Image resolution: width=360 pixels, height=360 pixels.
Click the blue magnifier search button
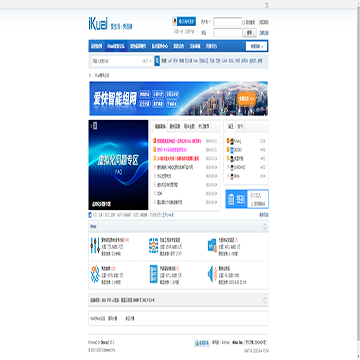pyautogui.click(x=157, y=61)
